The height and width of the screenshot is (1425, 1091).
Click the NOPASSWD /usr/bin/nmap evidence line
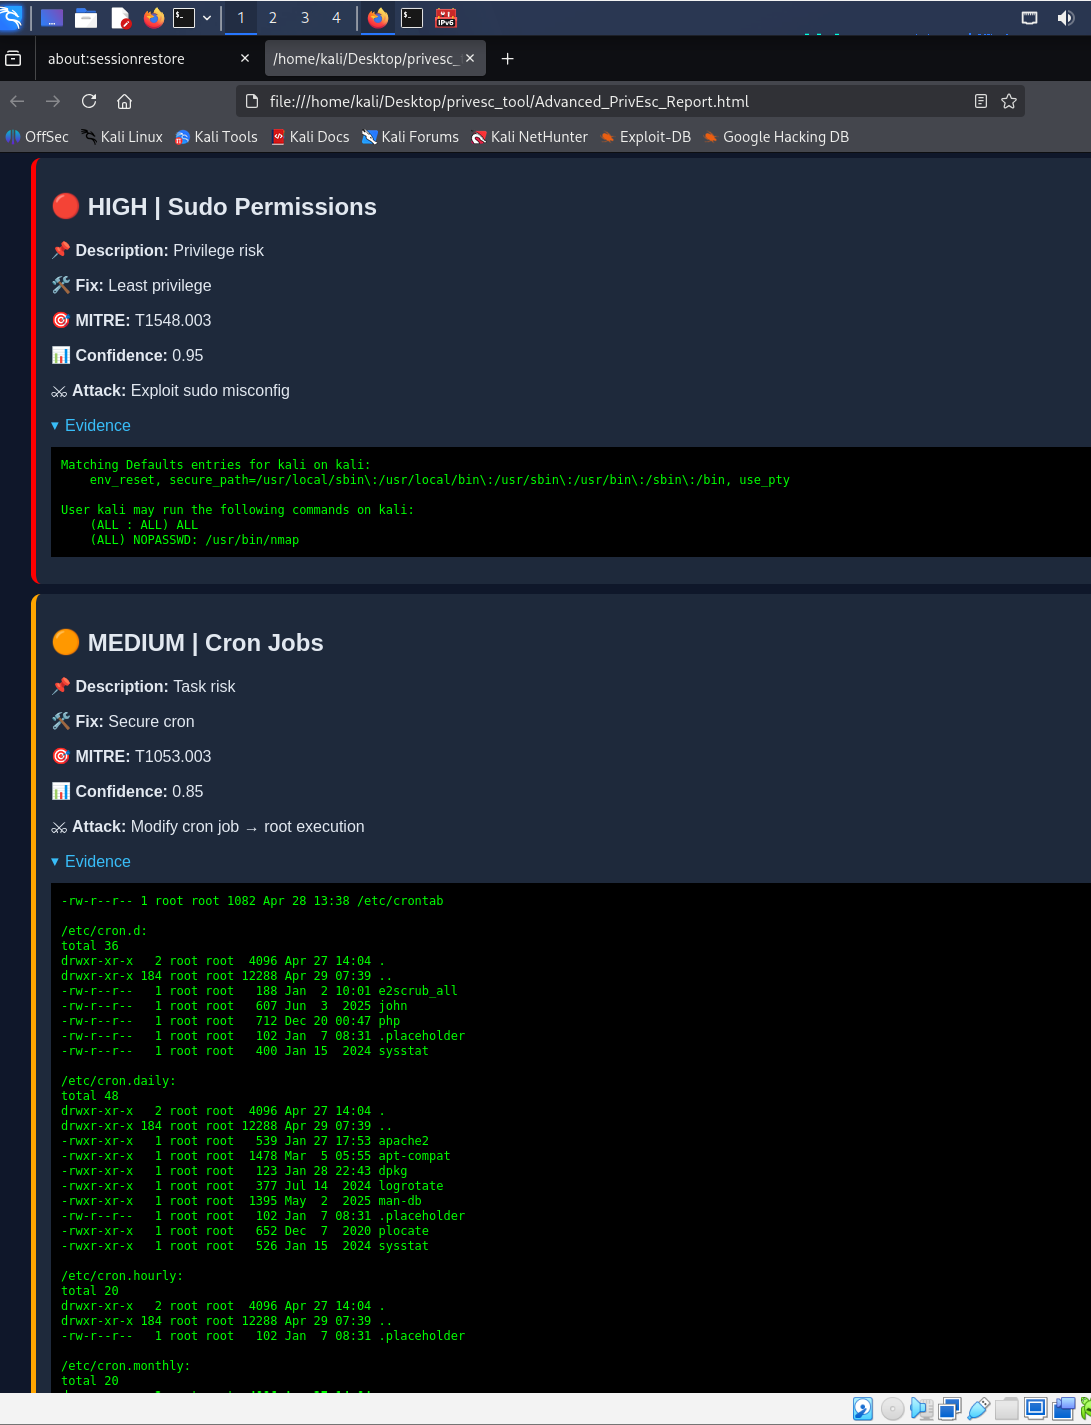pos(194,540)
